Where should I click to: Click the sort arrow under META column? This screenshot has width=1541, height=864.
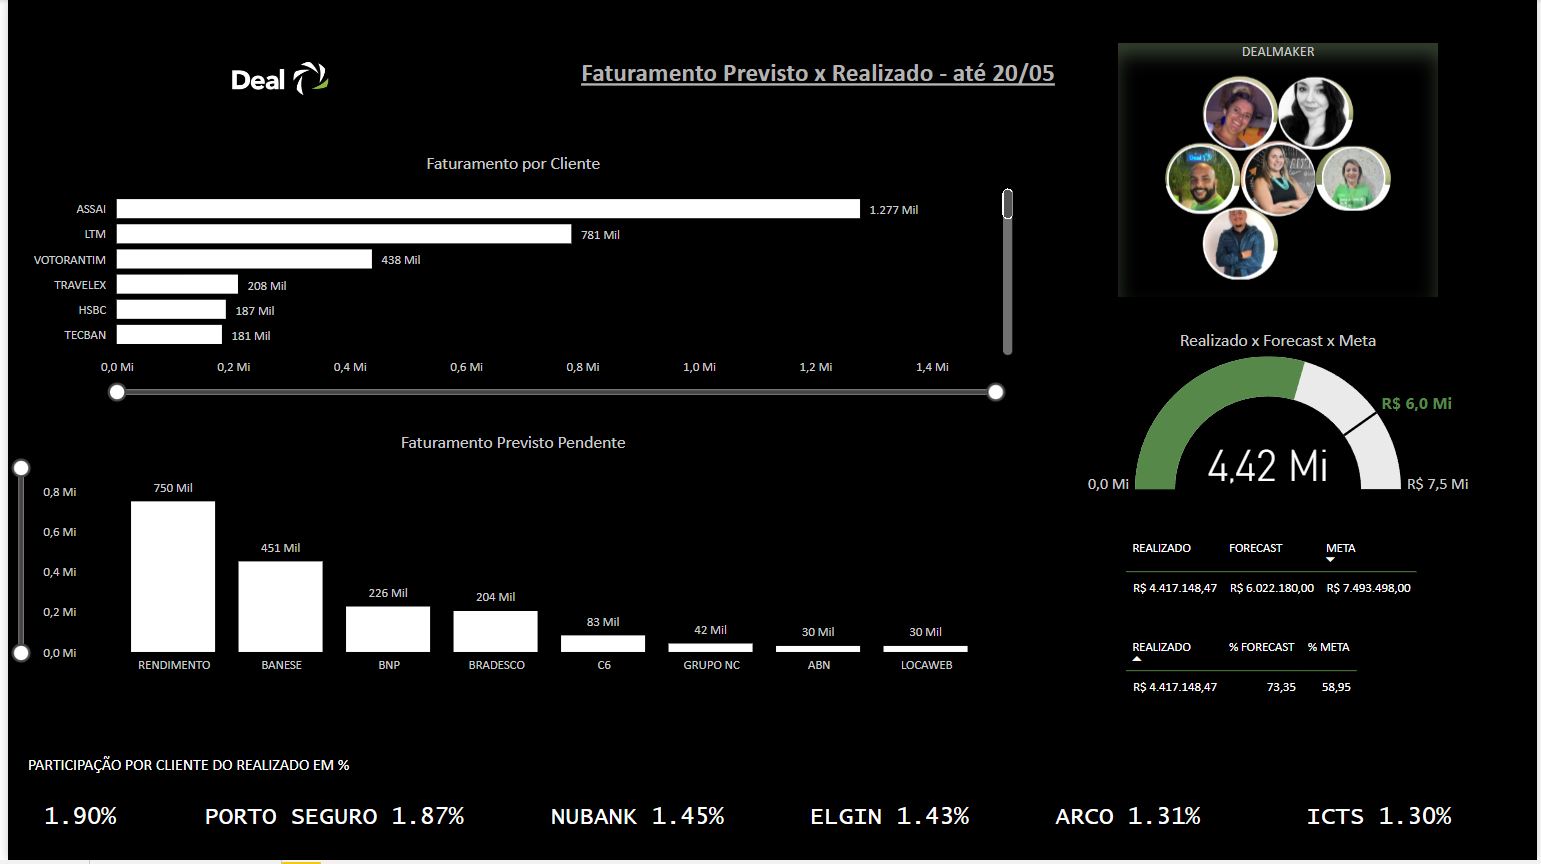click(x=1330, y=560)
